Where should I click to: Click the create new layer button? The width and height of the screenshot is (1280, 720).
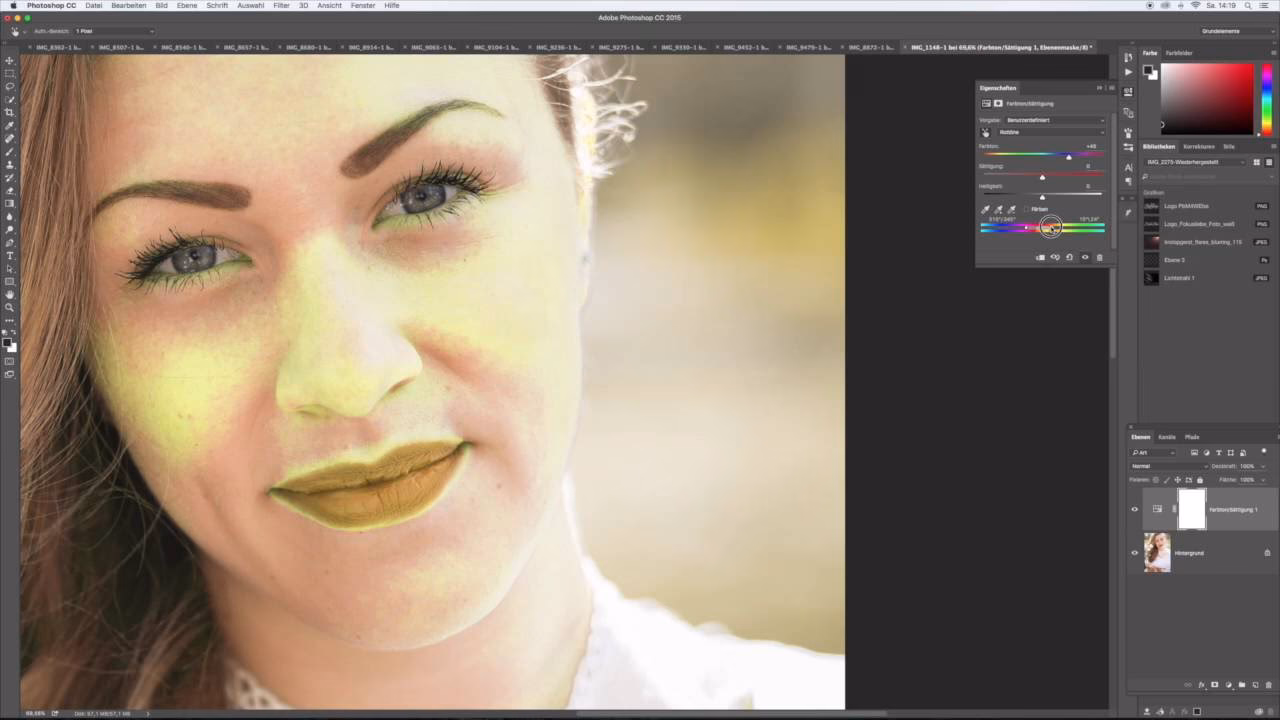coord(1256,685)
